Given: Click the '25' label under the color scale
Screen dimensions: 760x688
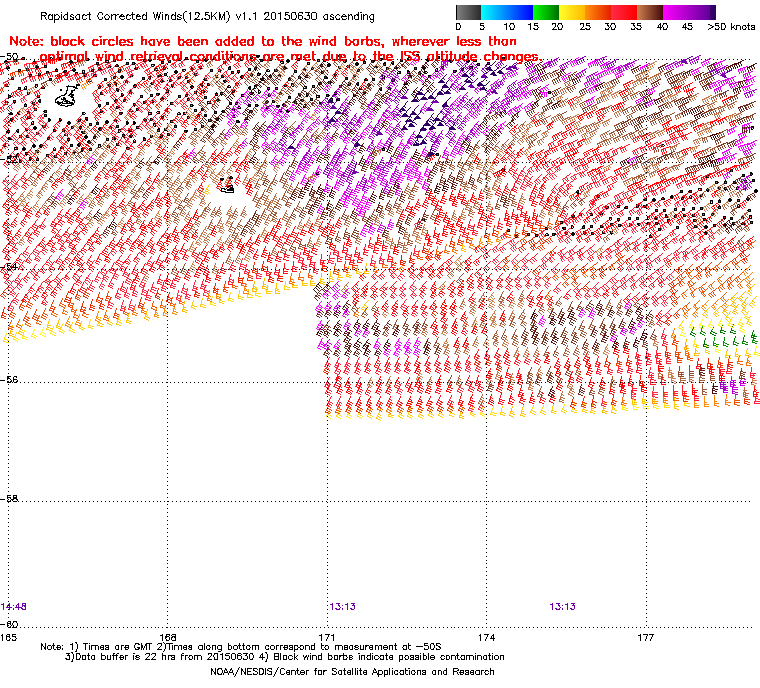Looking at the screenshot, I should pyautogui.click(x=585, y=27).
